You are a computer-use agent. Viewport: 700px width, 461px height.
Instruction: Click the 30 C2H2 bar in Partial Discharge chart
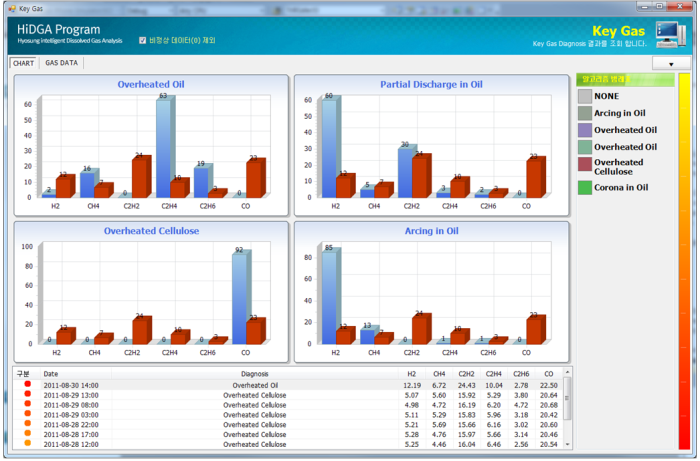[405, 172]
